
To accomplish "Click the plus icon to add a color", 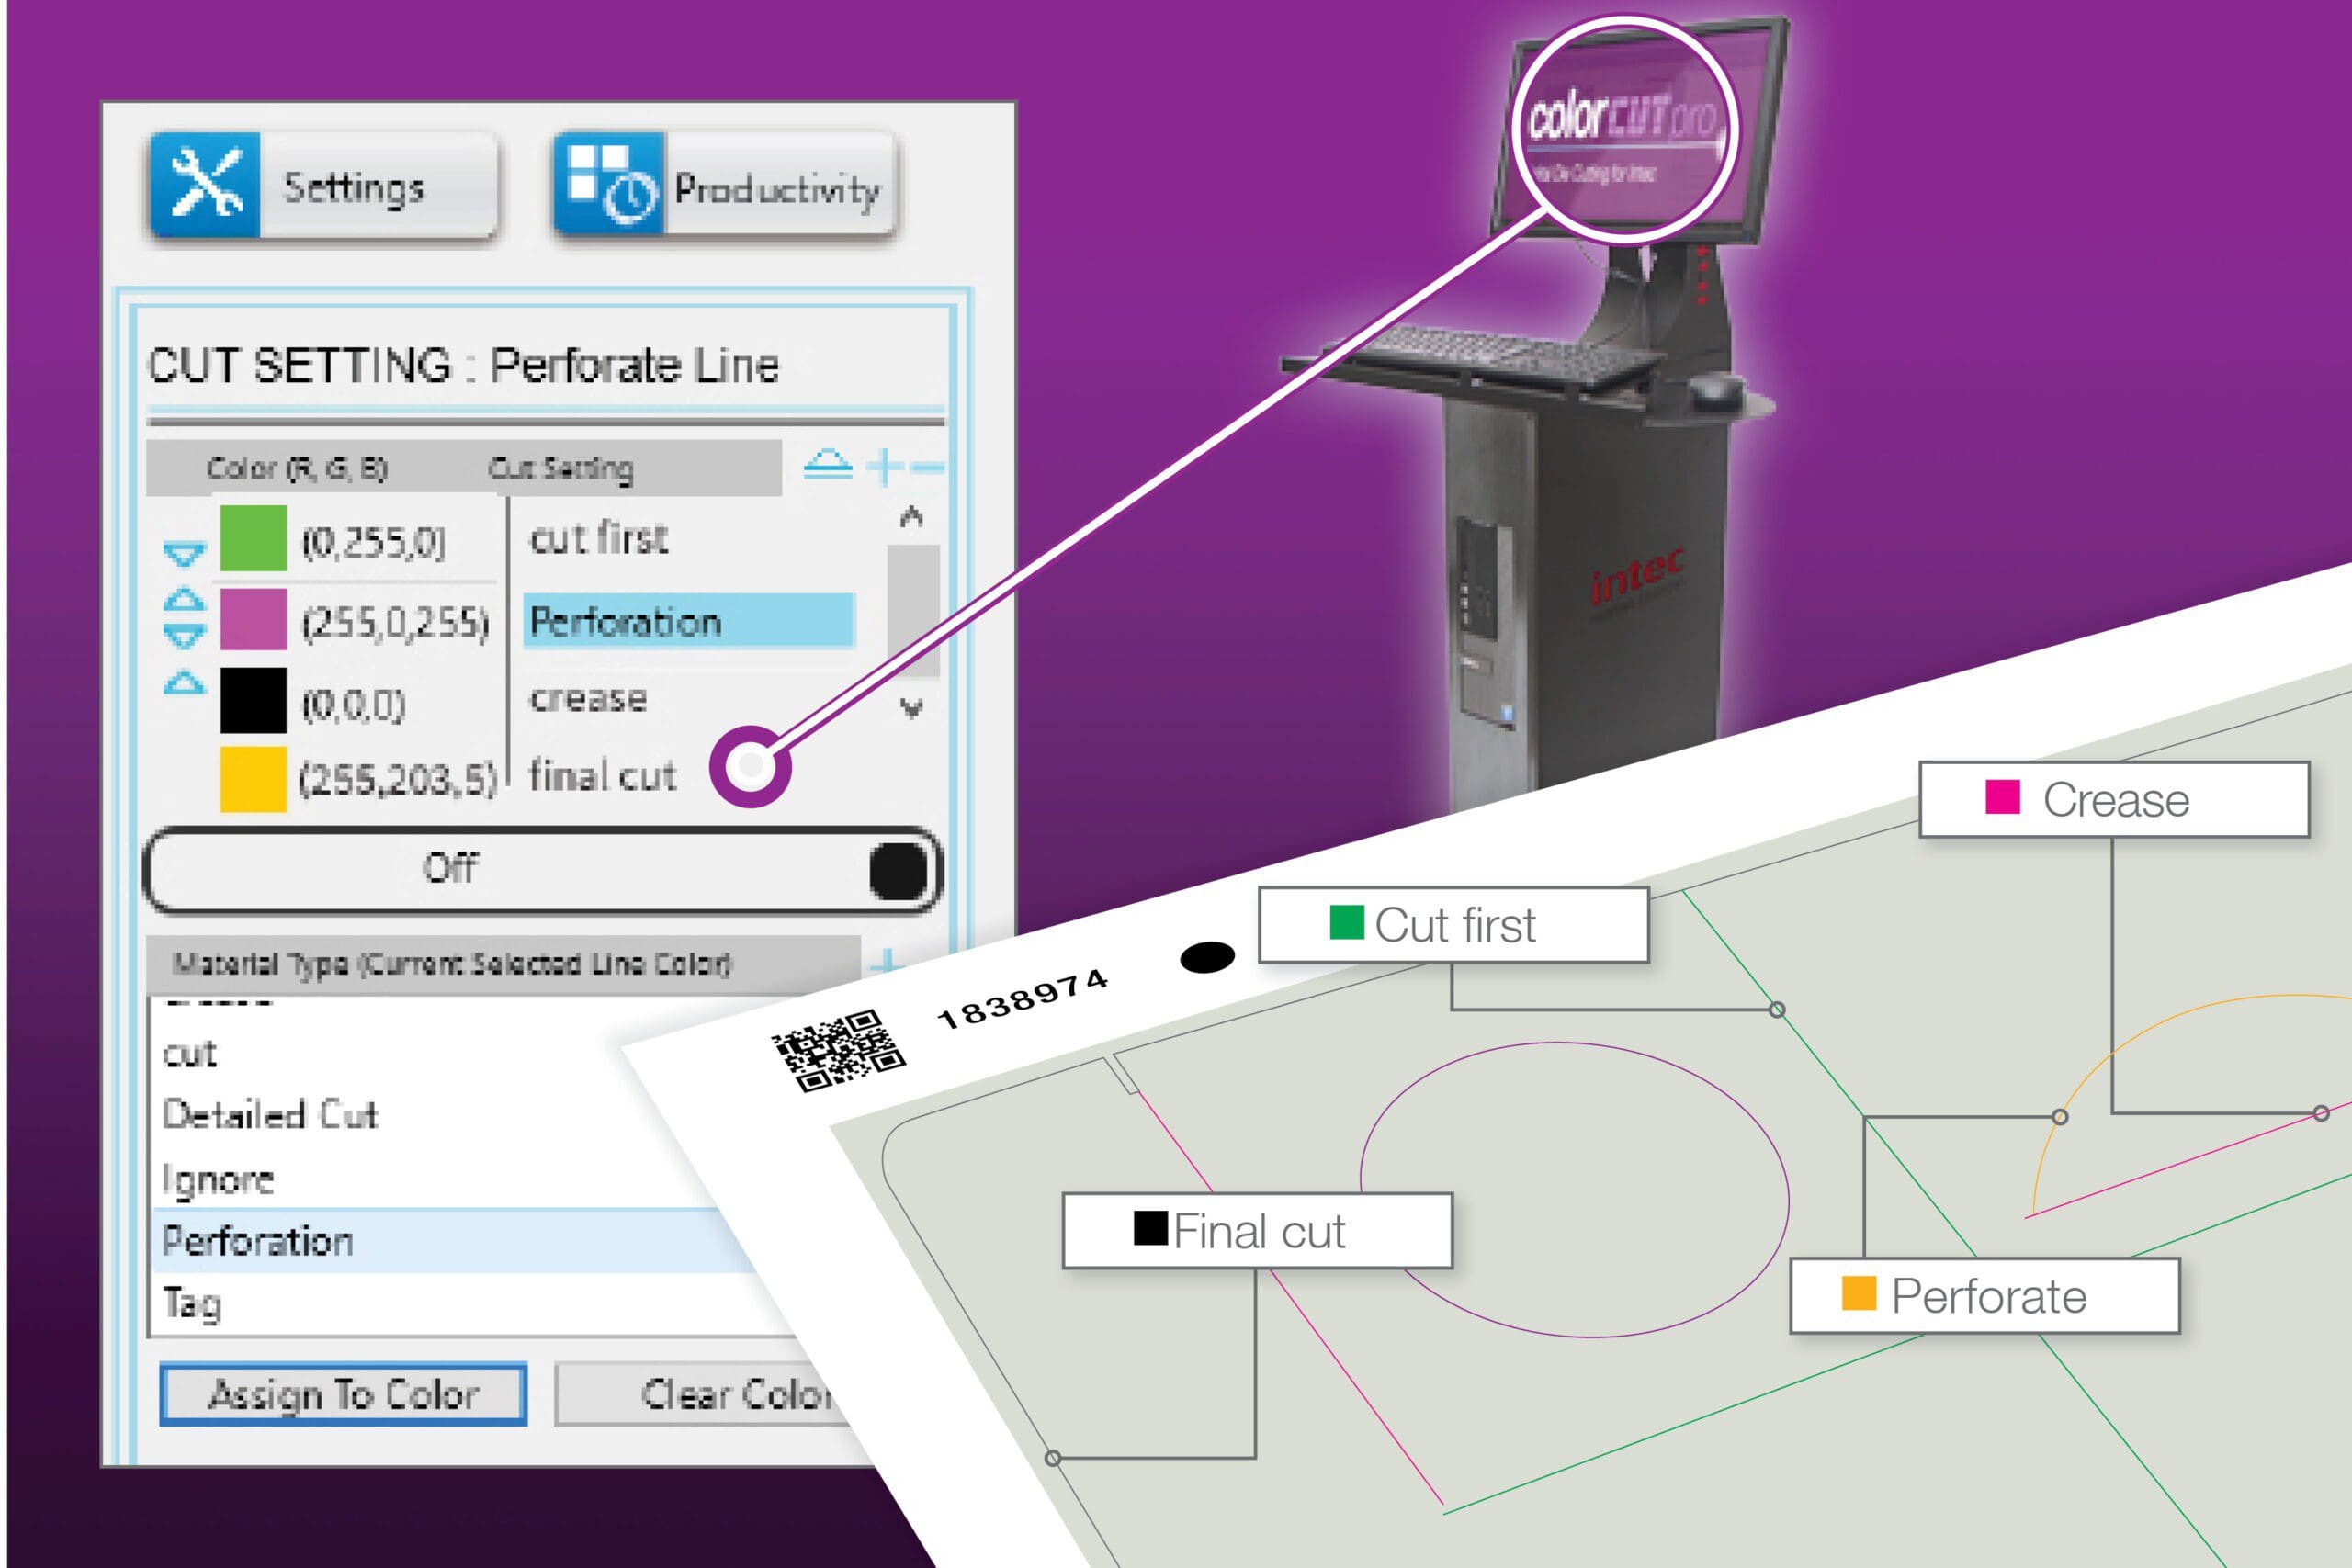I will [885, 466].
